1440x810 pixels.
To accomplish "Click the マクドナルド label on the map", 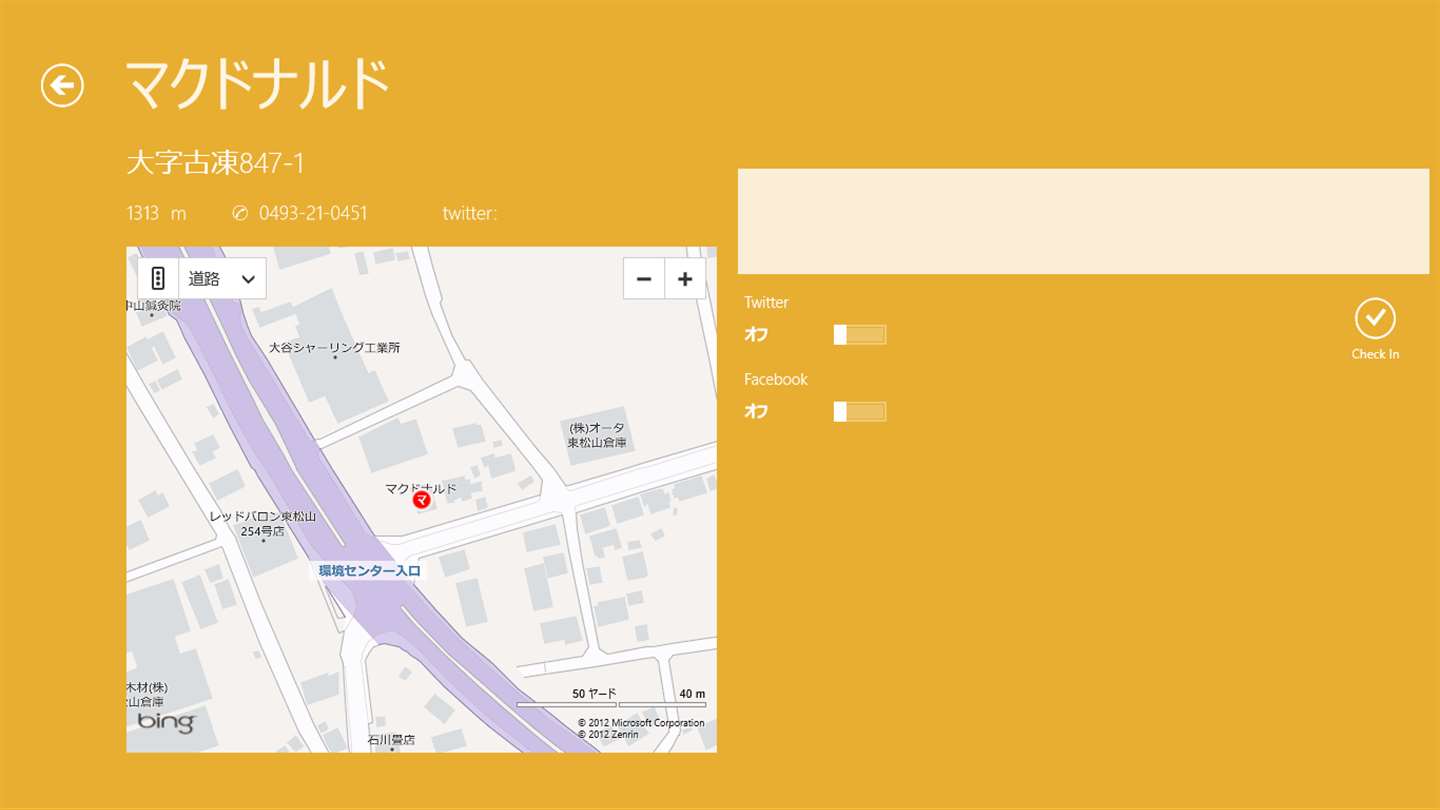I will click(x=421, y=488).
